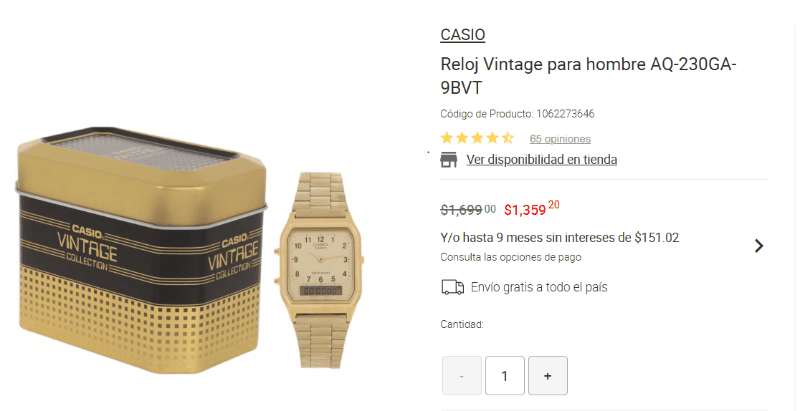Click the product title Reloj Vintage para hombre
The height and width of the screenshot is (411, 800).
coord(588,76)
